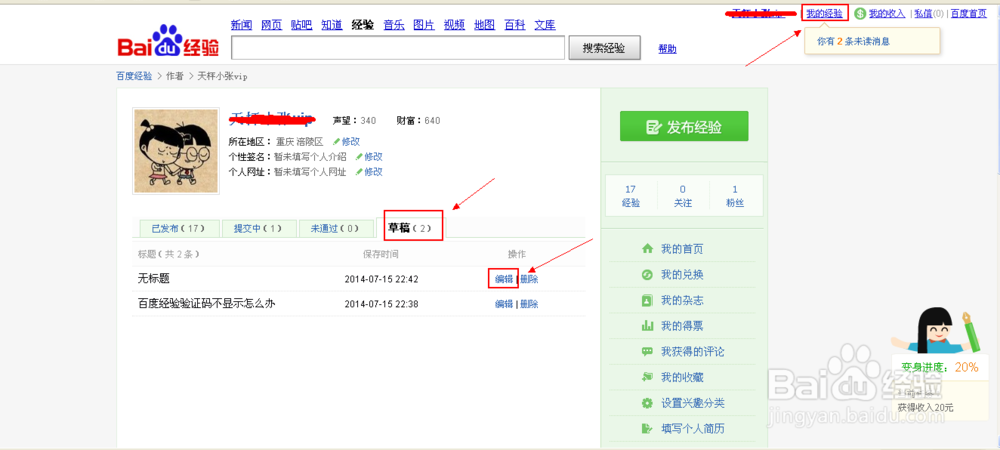Viewport: 1000px width, 450px height.
Task: Open the 贴吧 navigation link
Action: (302, 25)
